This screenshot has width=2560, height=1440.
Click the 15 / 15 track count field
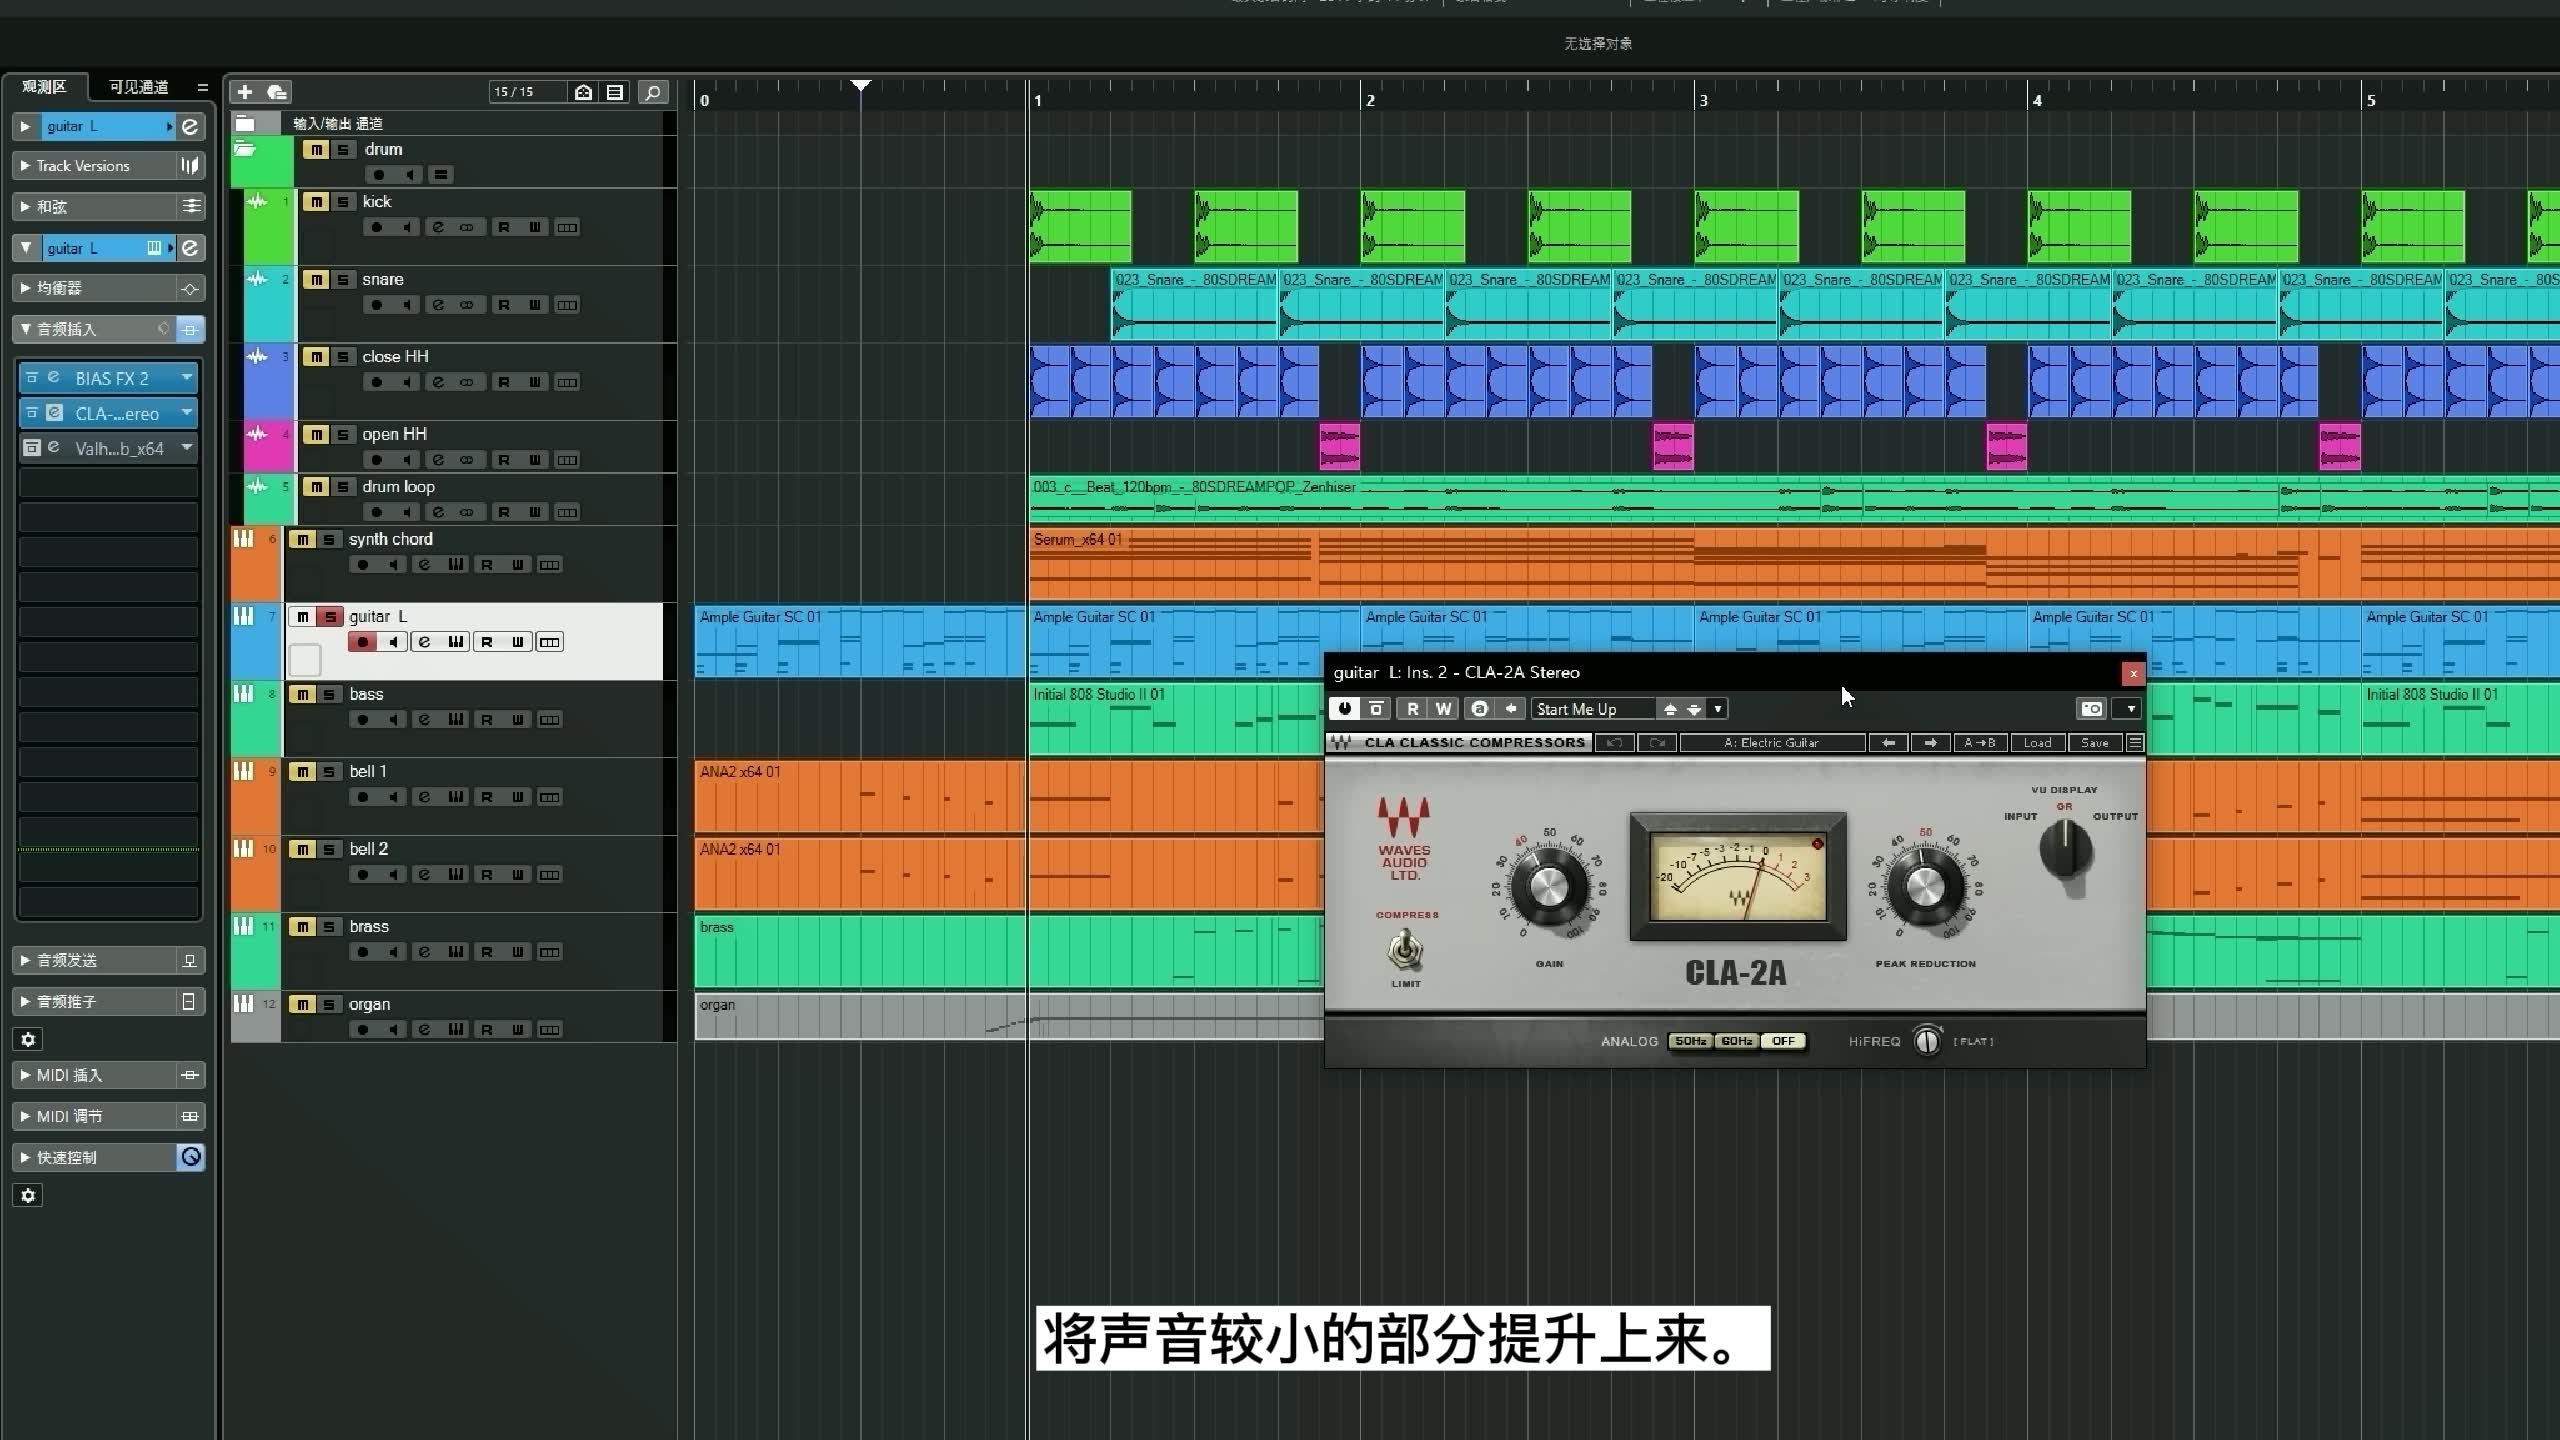click(527, 92)
